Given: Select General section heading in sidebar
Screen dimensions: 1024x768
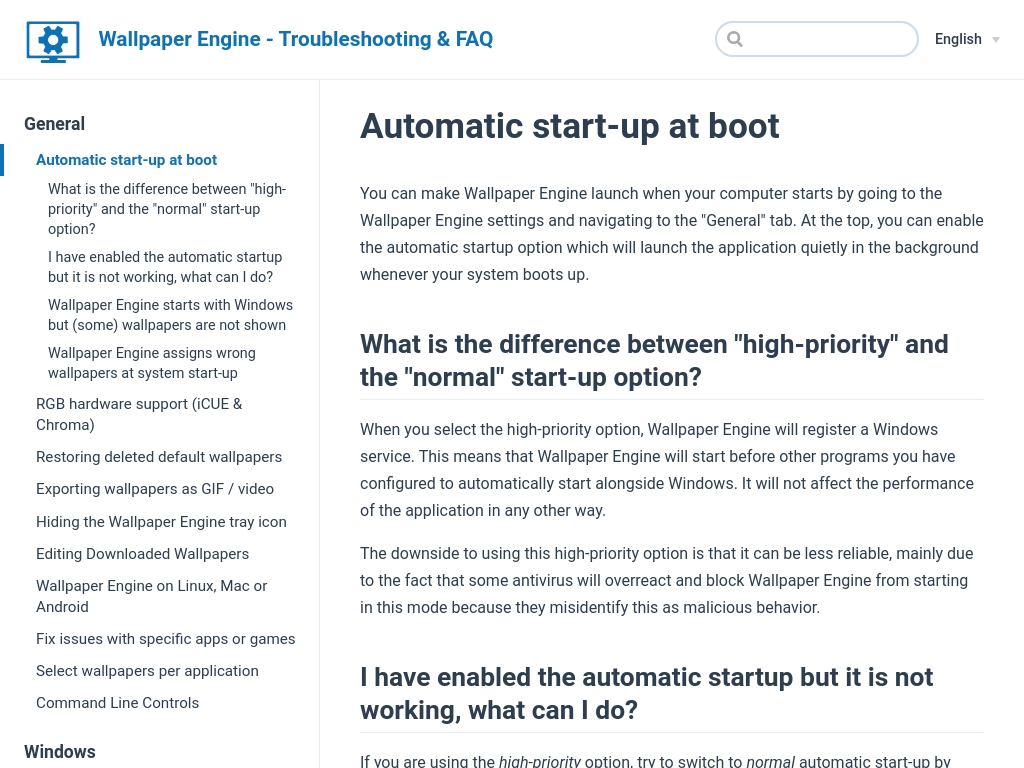Looking at the screenshot, I should (x=54, y=124).
